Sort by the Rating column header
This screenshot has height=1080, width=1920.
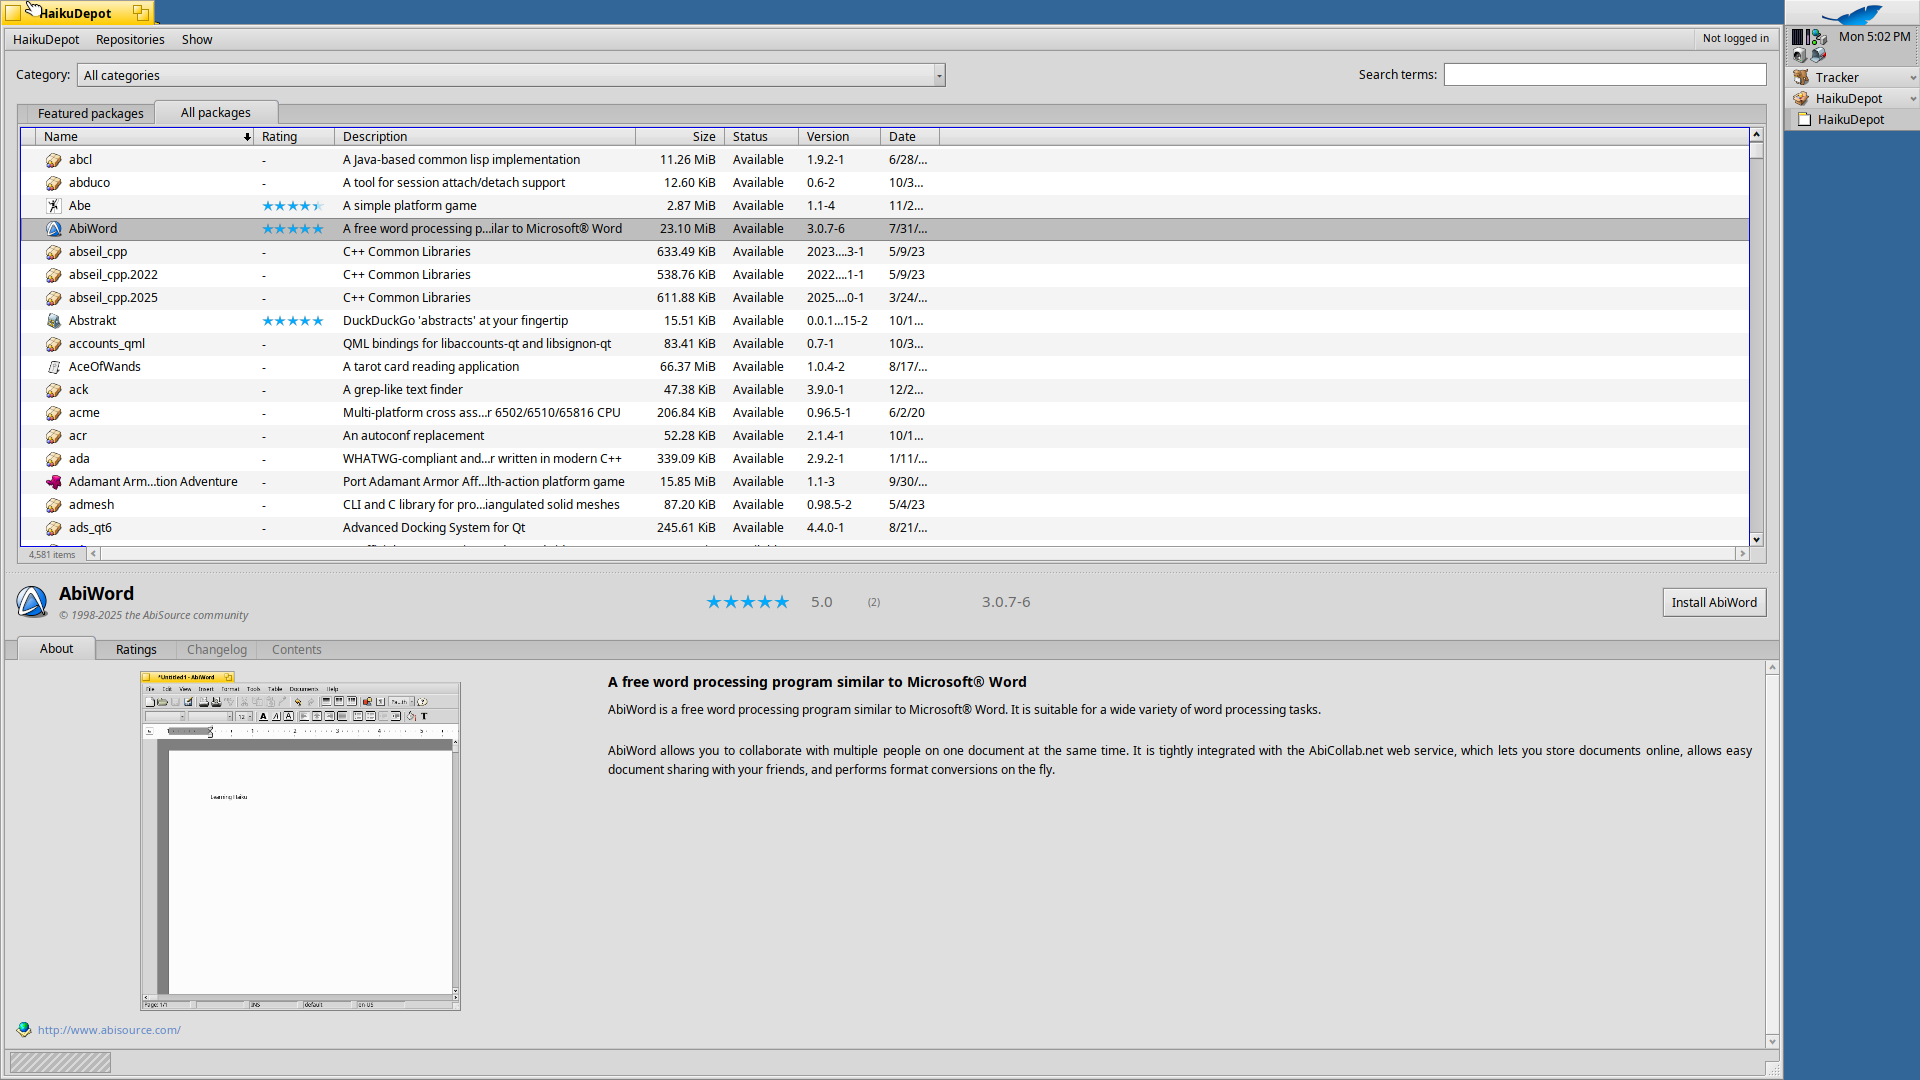pyautogui.click(x=294, y=137)
